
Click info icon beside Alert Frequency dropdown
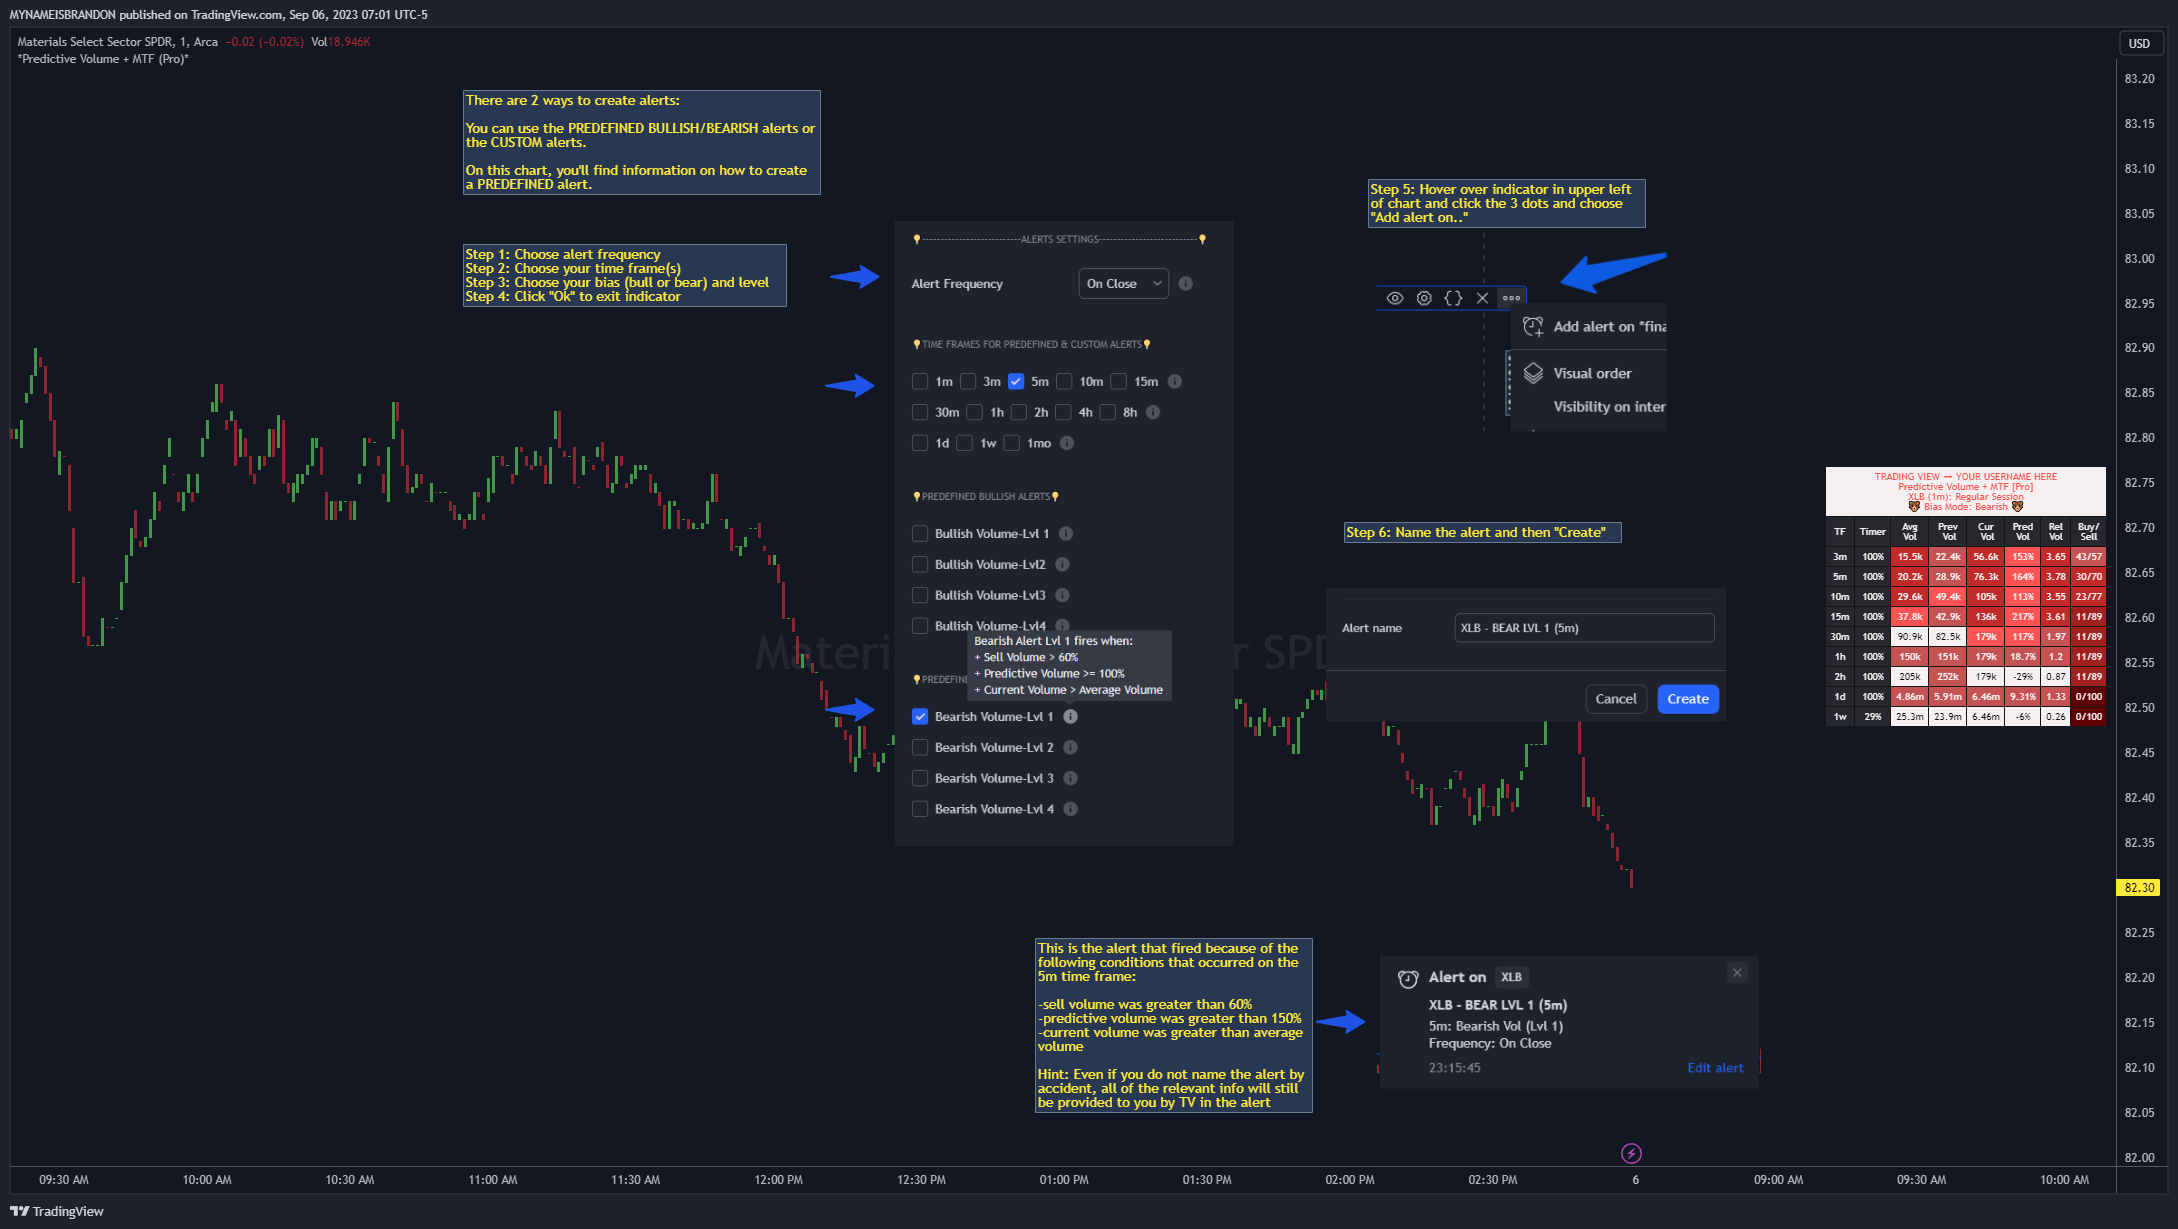coord(1185,284)
